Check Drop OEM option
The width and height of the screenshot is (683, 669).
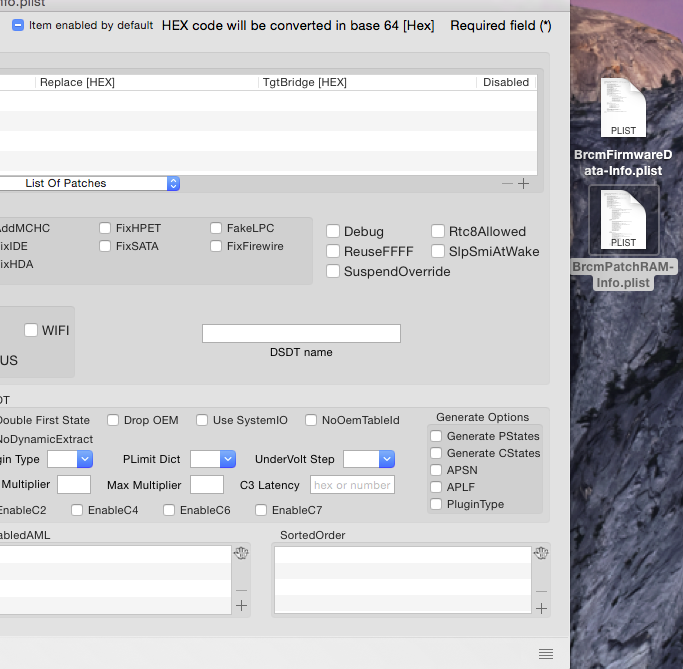coord(113,420)
